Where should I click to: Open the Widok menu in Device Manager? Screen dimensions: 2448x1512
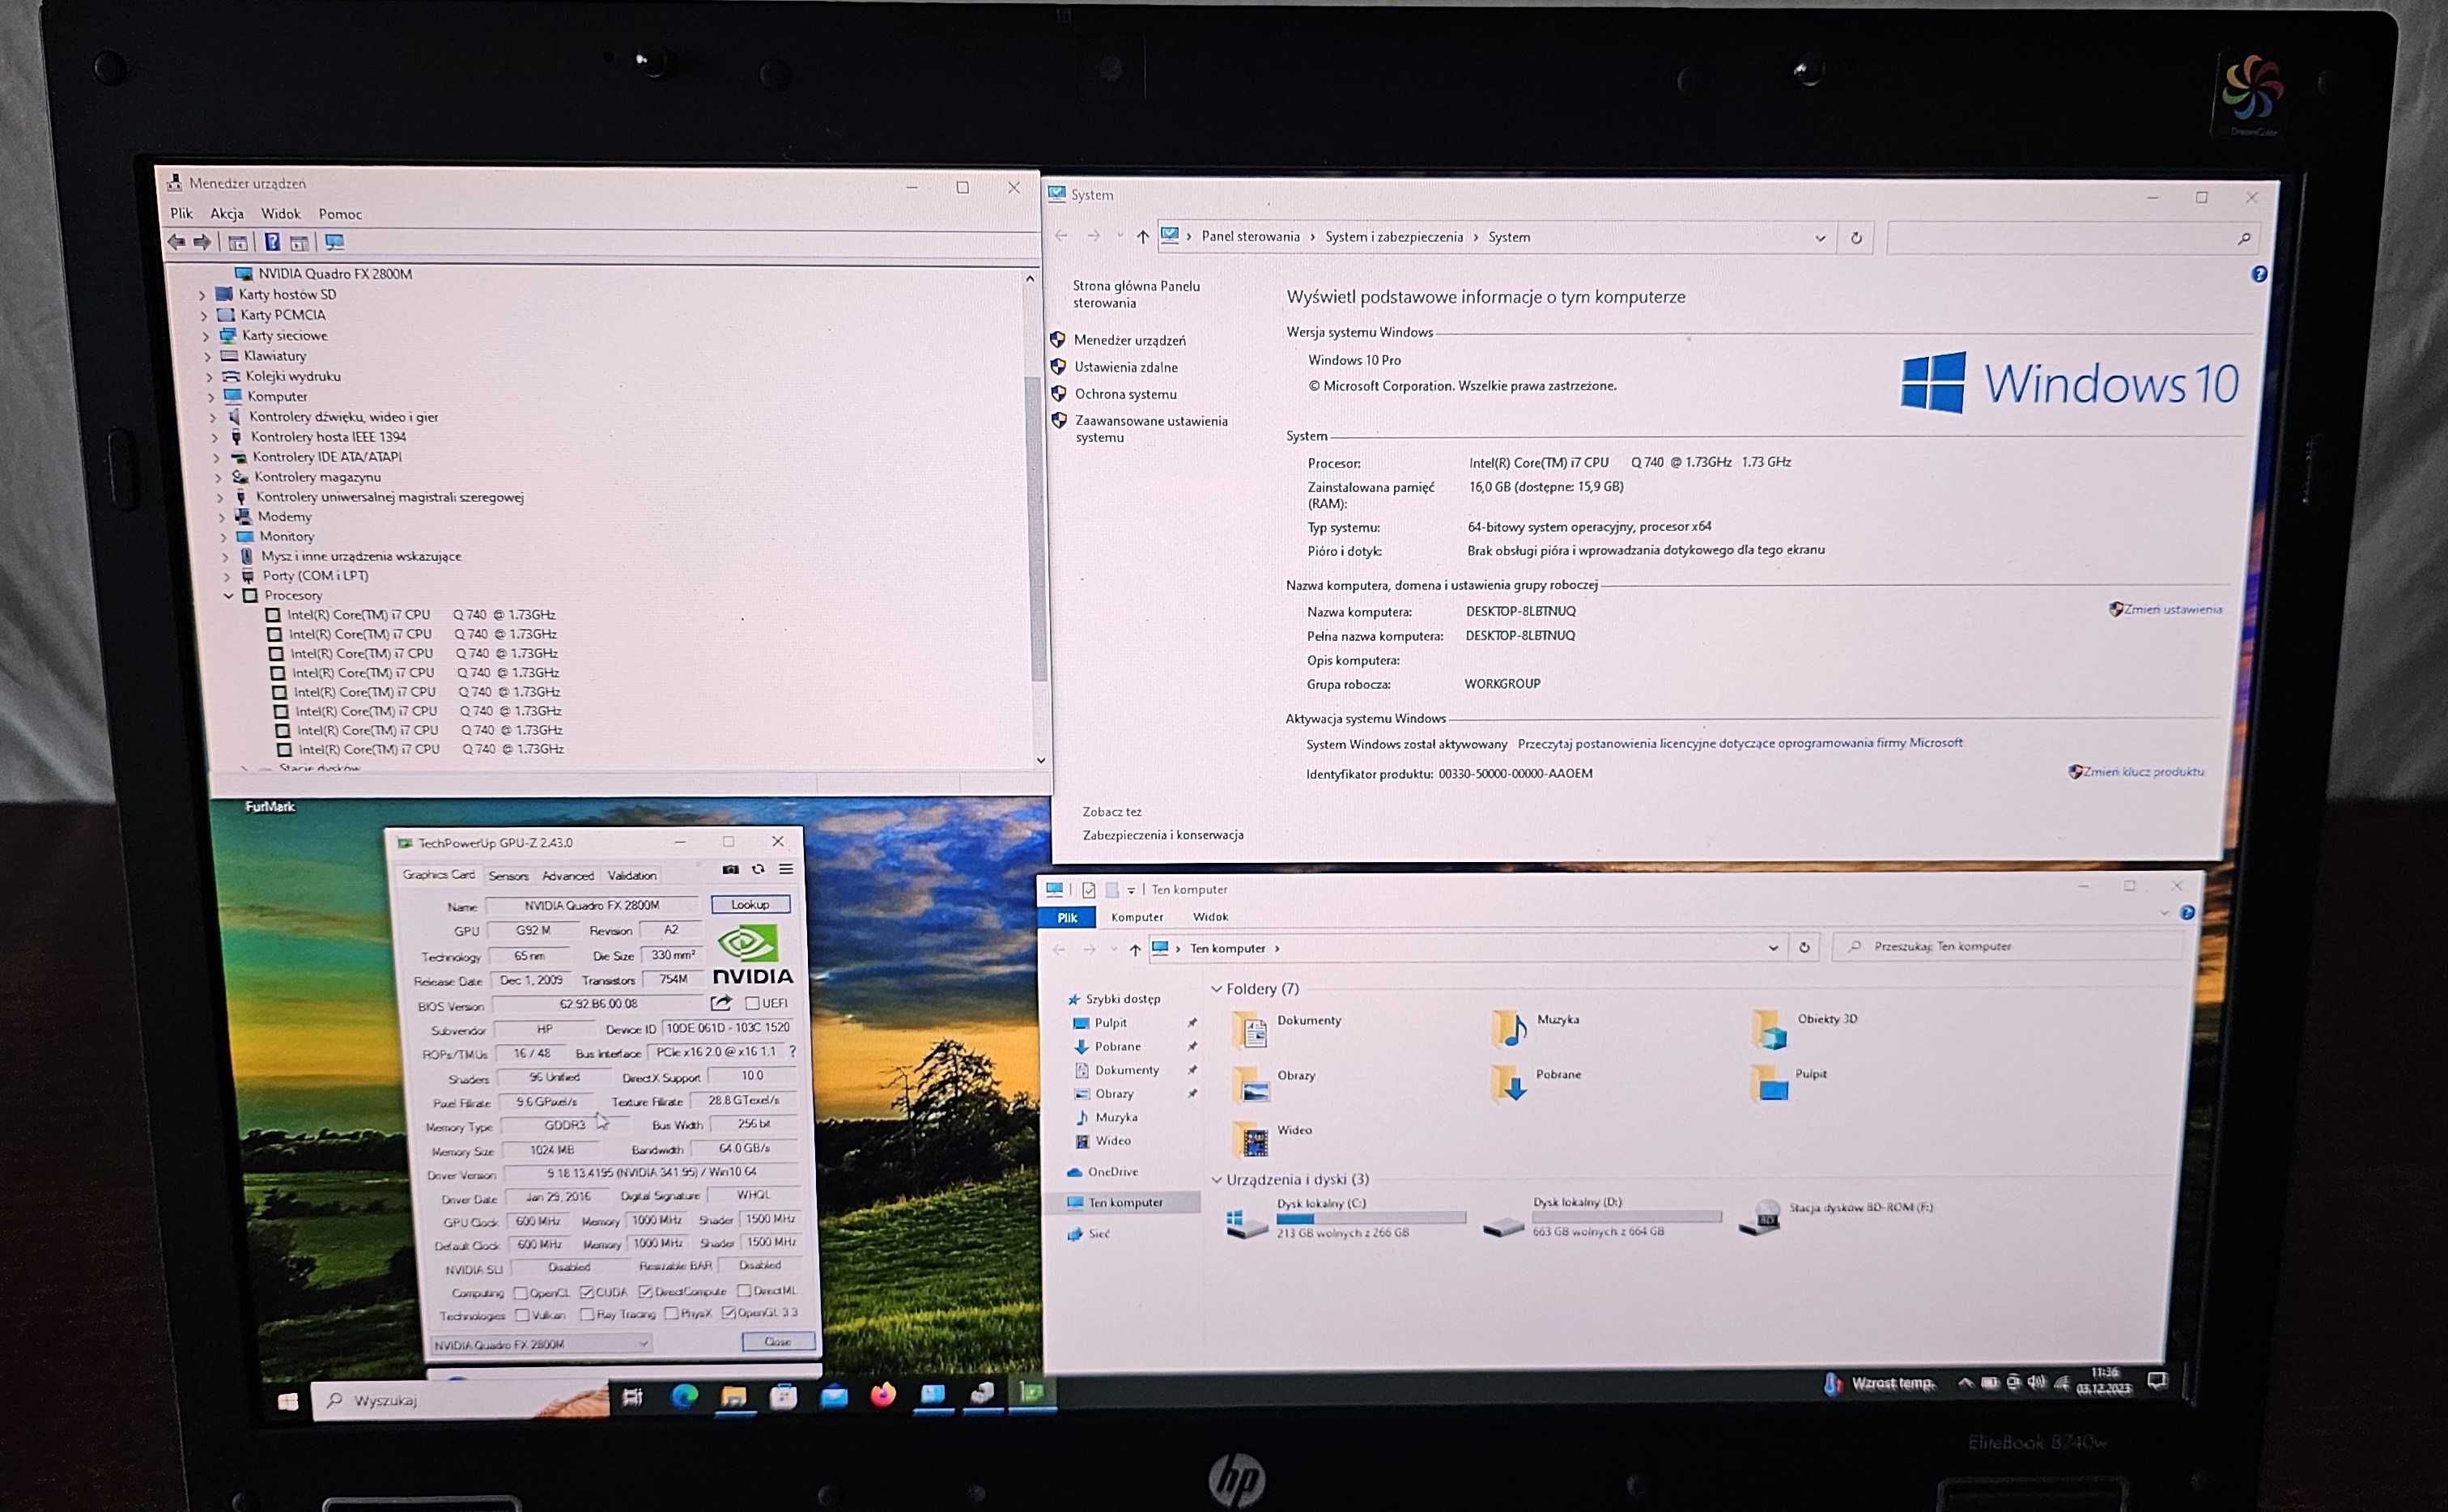click(x=281, y=213)
